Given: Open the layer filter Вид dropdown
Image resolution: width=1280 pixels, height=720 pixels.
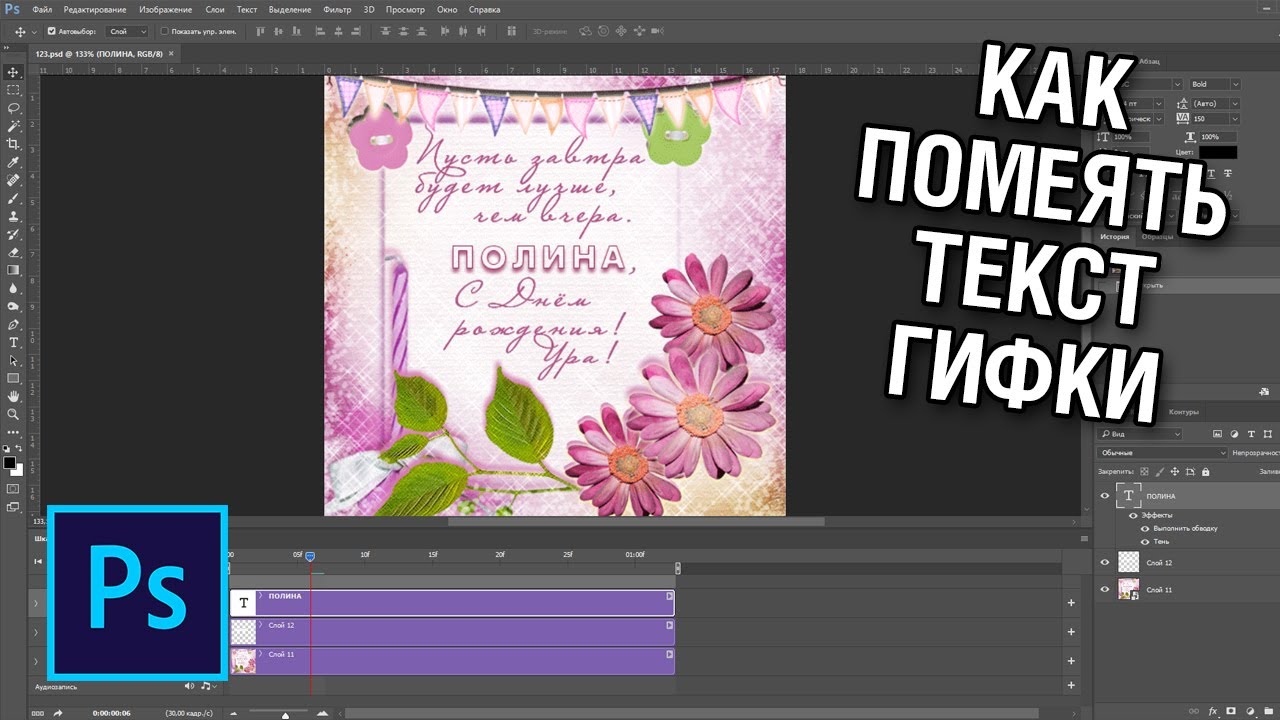Looking at the screenshot, I should point(1140,434).
